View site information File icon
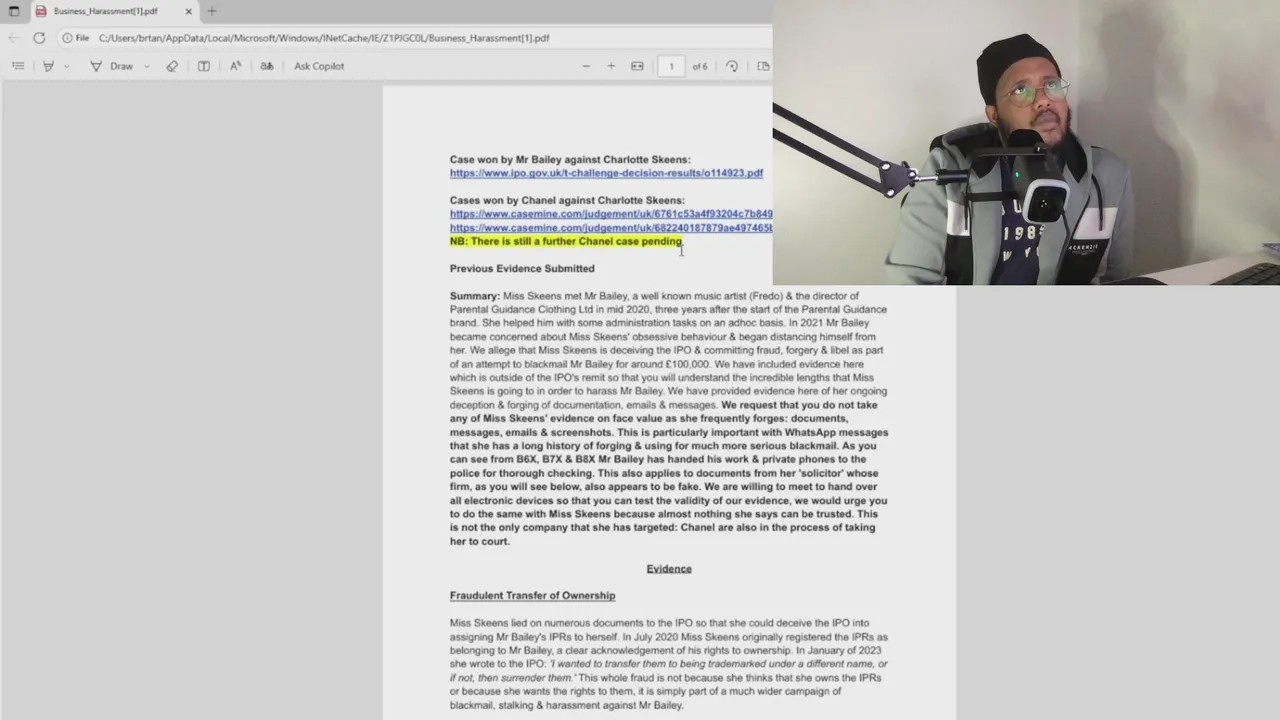Screen dimensions: 1280x720 click(x=76, y=38)
